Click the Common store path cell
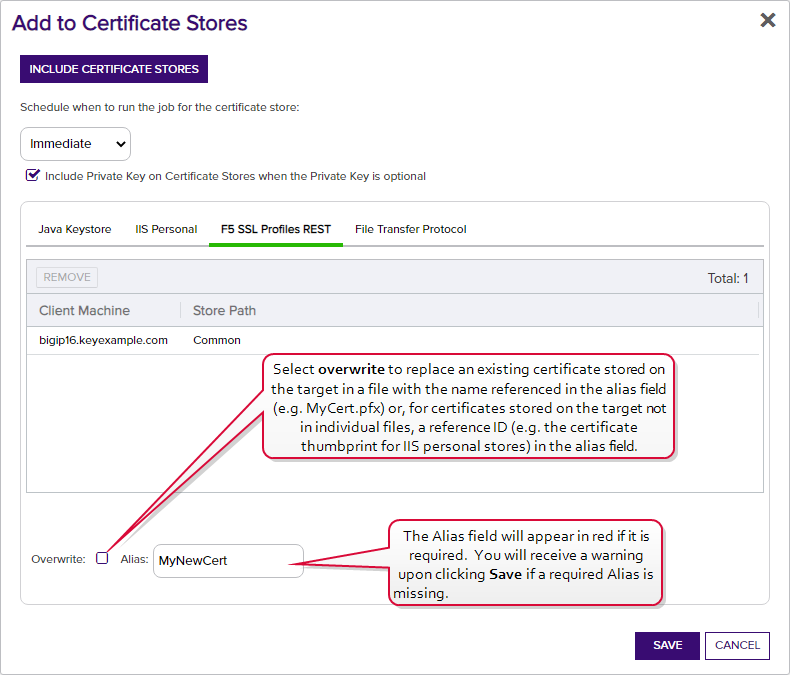This screenshot has width=790, height=675. coord(217,340)
